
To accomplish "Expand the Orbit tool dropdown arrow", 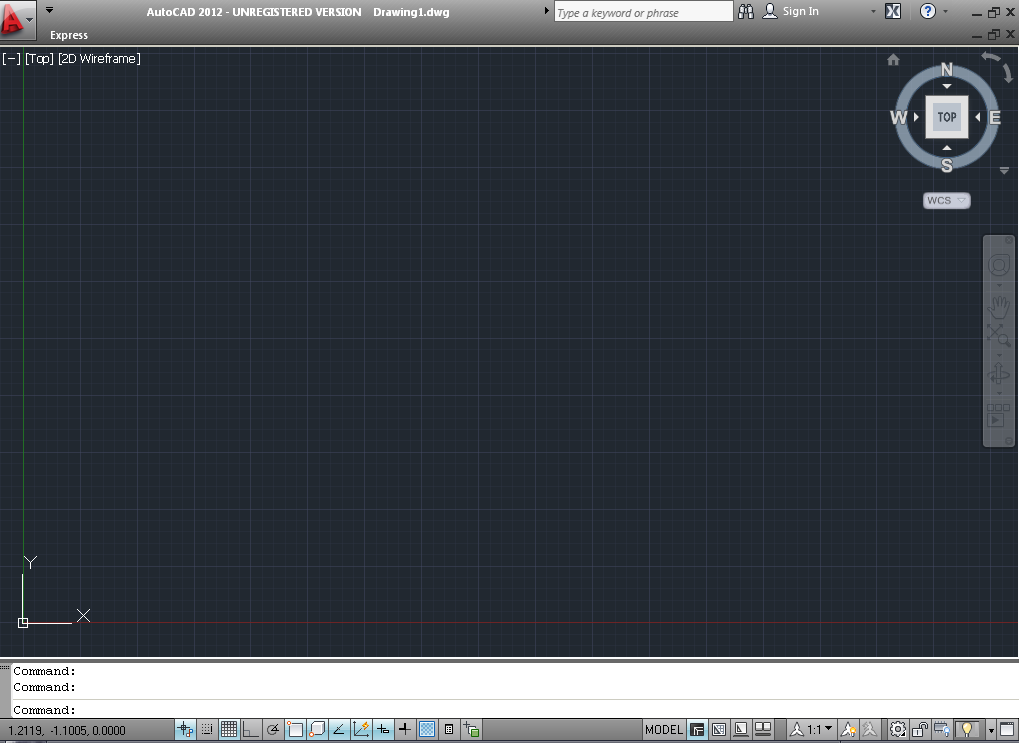I will [1000, 393].
